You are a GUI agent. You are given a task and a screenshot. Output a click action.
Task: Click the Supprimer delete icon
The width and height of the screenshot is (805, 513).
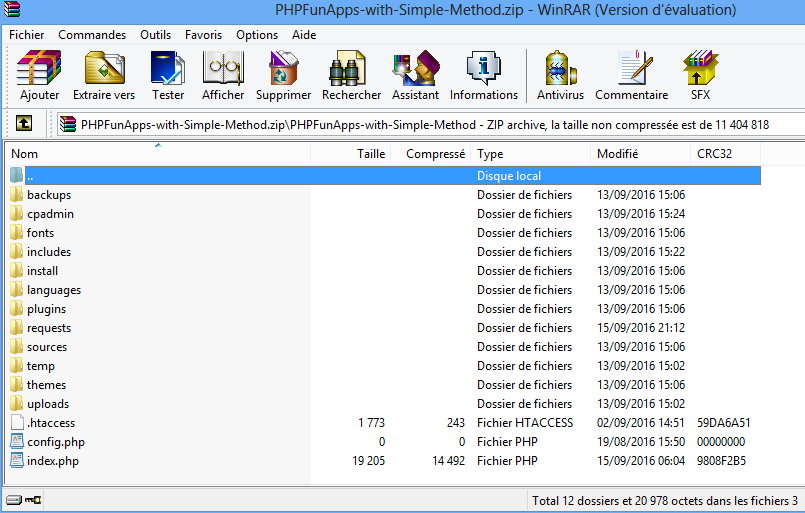pyautogui.click(x=283, y=67)
